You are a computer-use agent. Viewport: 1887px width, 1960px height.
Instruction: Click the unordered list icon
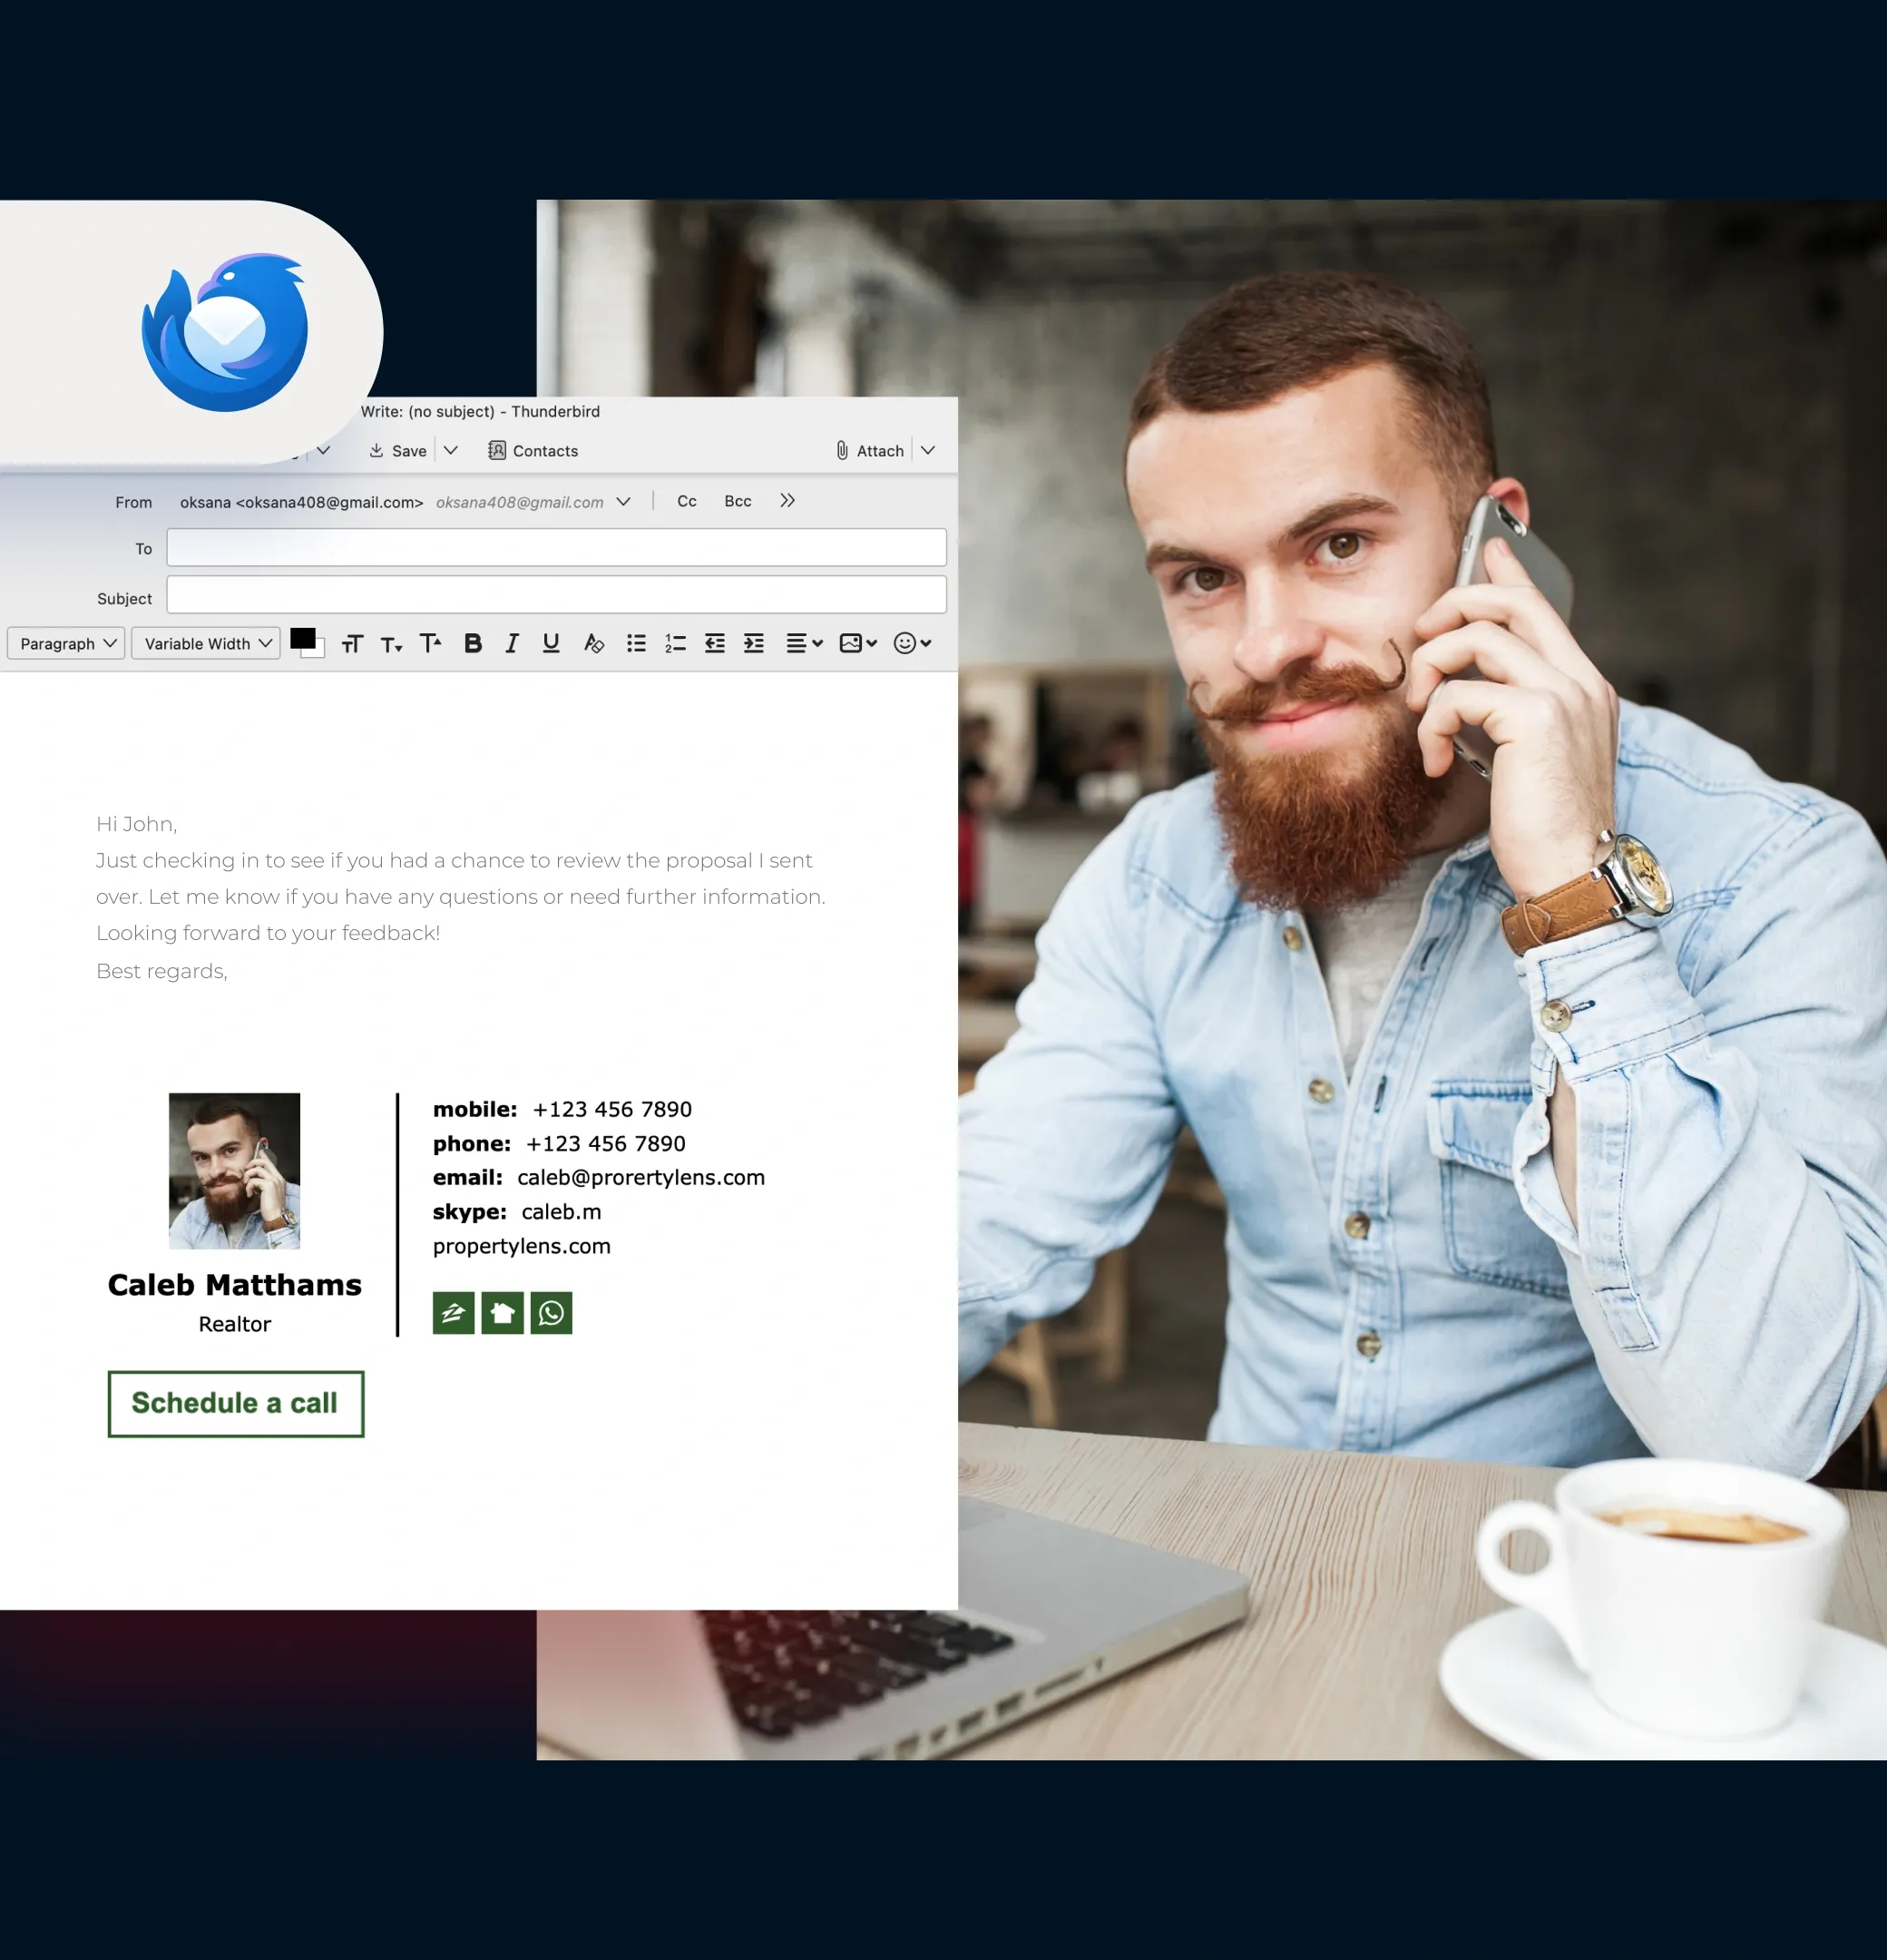pyautogui.click(x=635, y=642)
